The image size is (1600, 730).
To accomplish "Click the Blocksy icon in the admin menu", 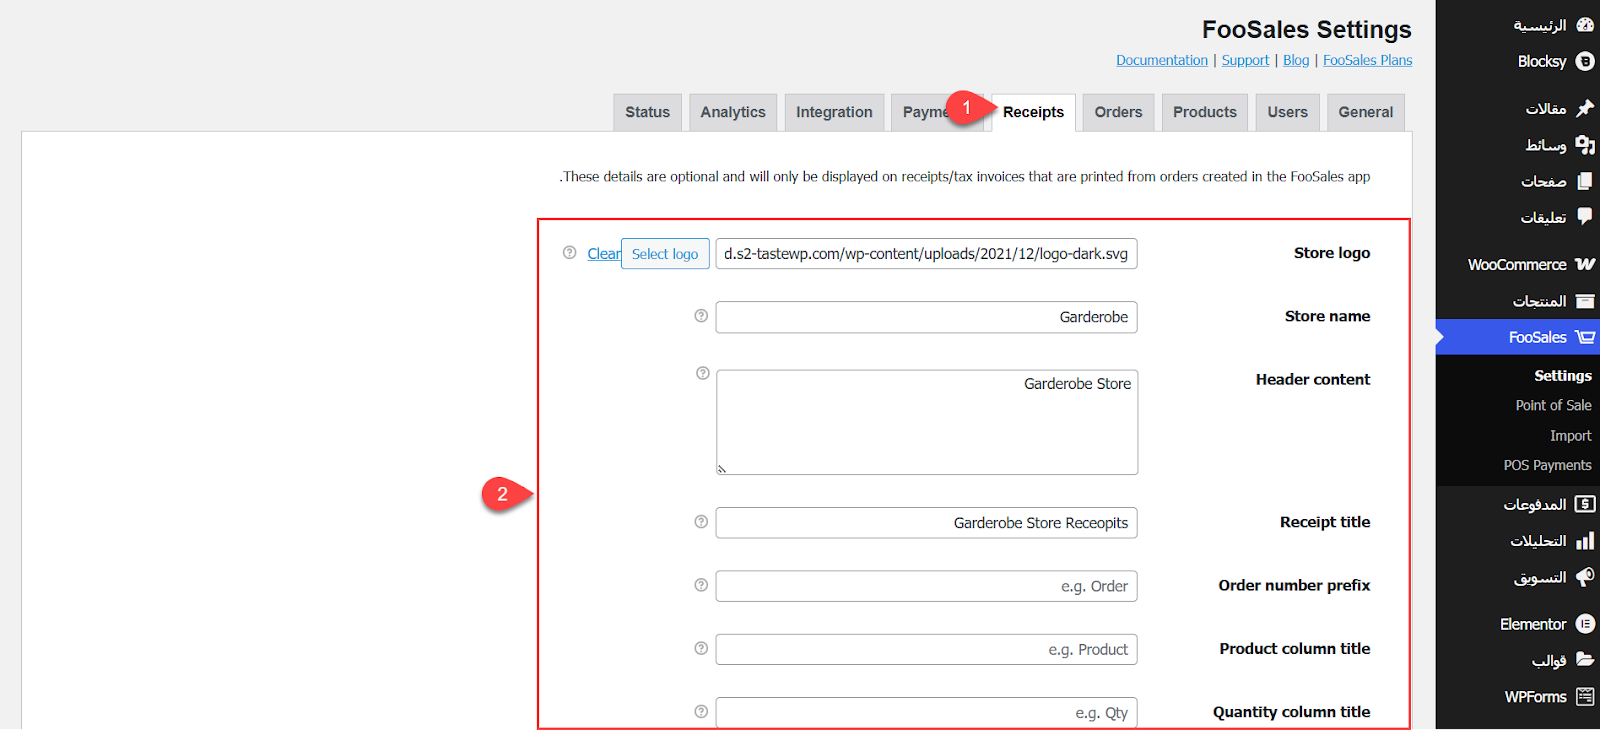I will tap(1585, 61).
